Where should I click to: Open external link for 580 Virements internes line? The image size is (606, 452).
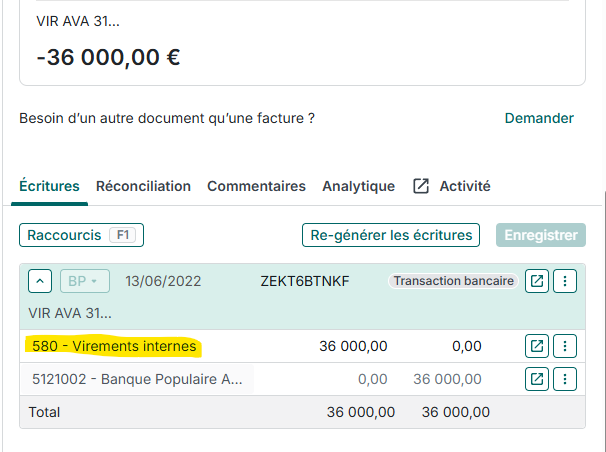[537, 346]
